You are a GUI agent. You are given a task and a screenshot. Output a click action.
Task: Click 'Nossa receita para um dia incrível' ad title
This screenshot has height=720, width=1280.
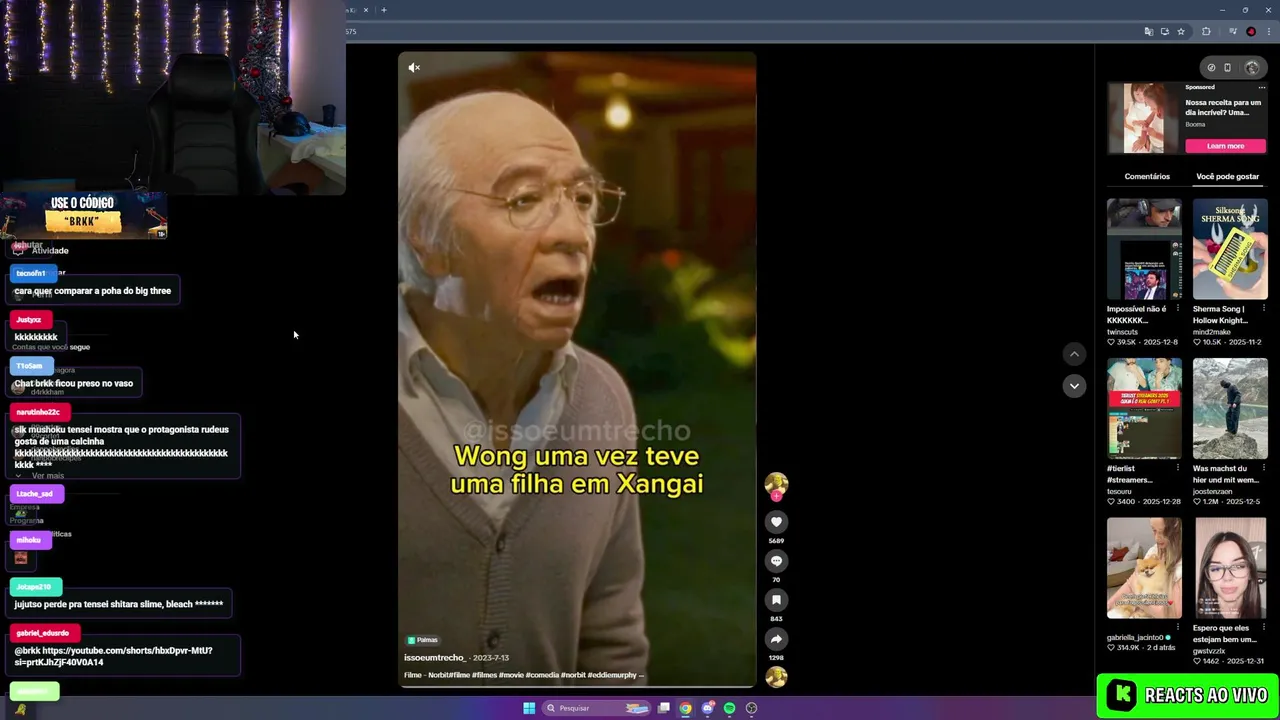(x=1223, y=107)
